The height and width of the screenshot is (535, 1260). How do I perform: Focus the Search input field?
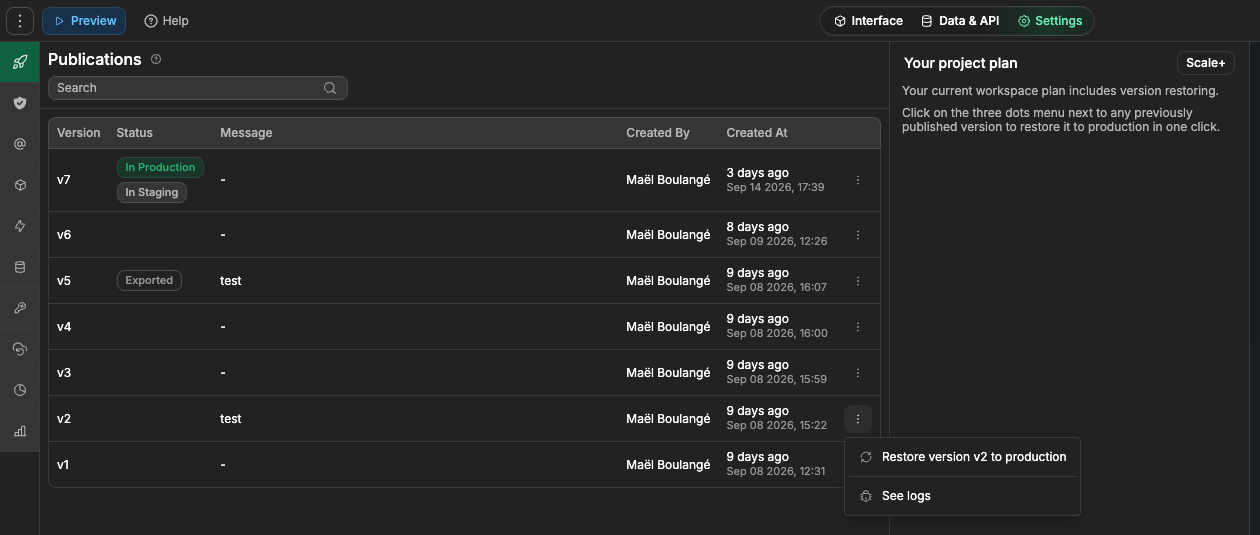197,88
